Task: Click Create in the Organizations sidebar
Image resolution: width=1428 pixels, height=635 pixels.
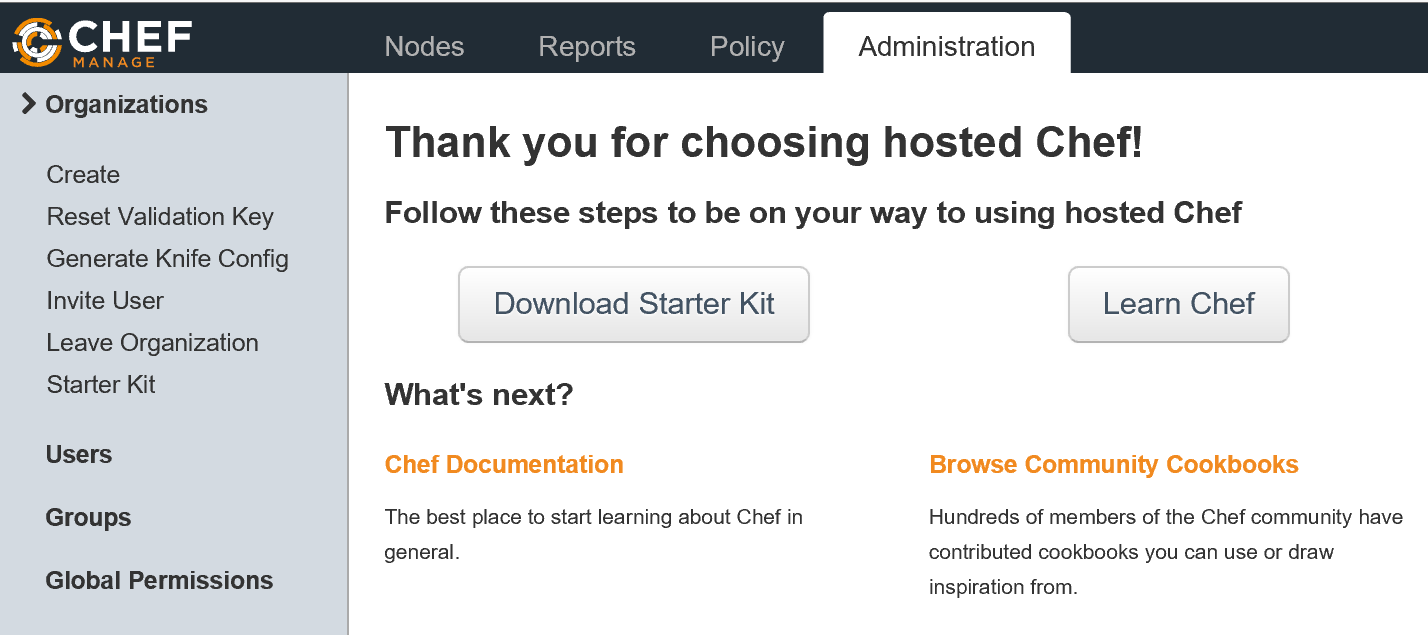Action: click(x=83, y=175)
